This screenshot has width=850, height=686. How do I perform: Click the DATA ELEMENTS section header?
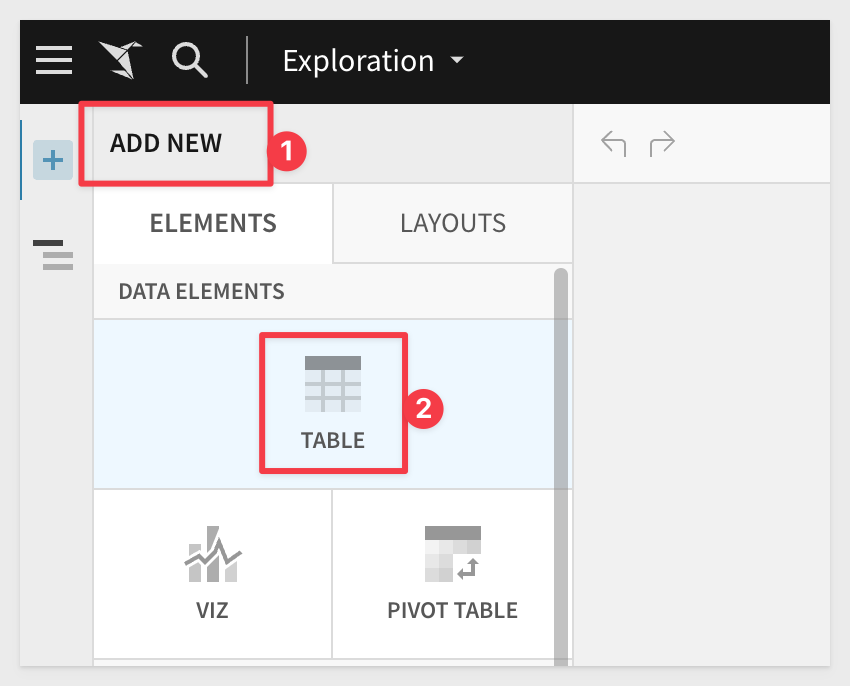(201, 291)
